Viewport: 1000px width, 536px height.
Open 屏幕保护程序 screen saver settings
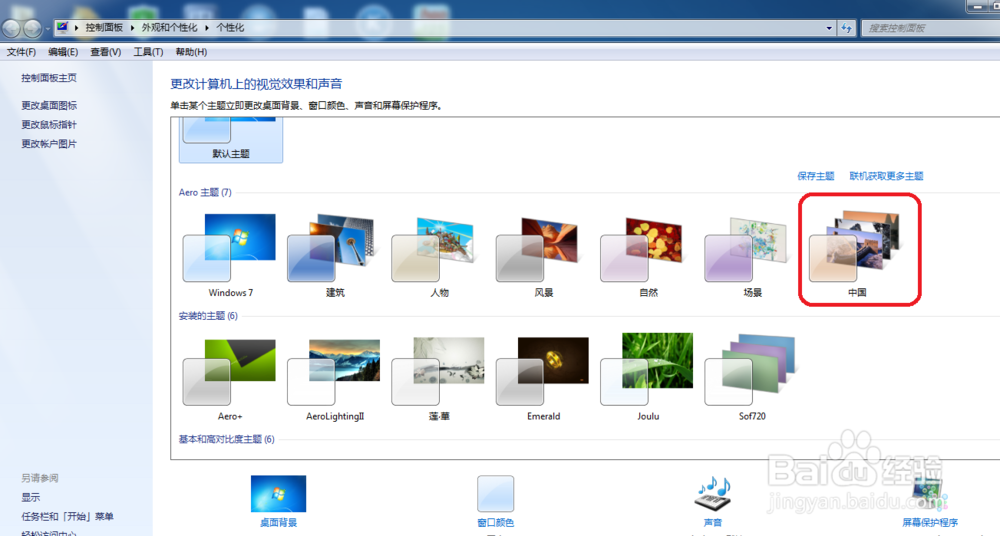coord(930,502)
